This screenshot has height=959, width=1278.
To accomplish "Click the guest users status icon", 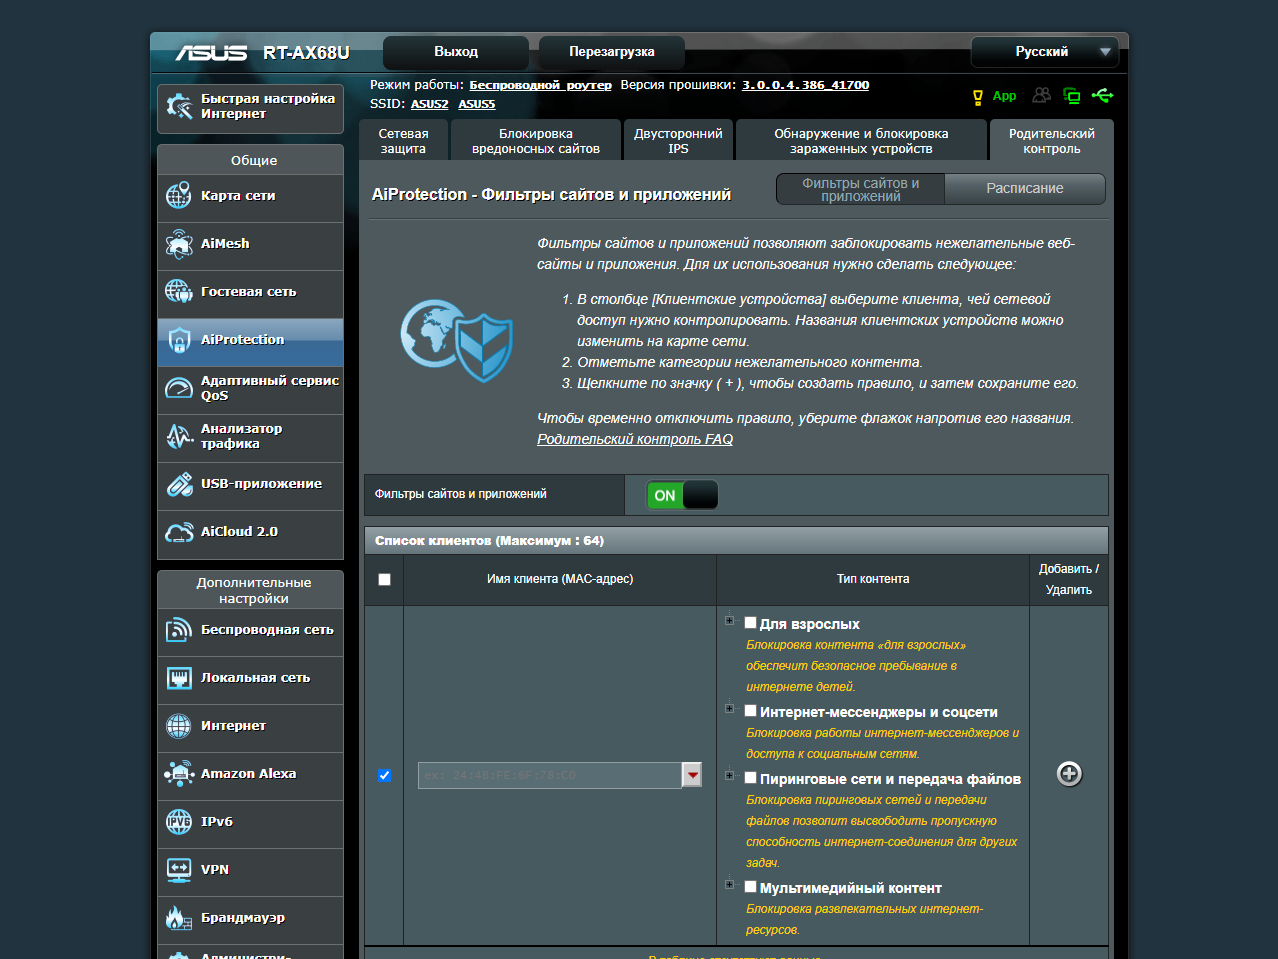I will coord(1042,95).
